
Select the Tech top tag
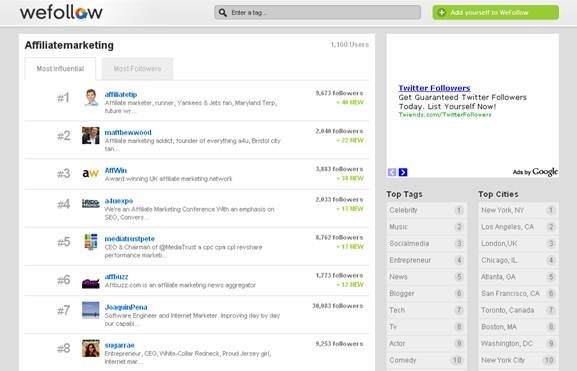tap(426, 310)
